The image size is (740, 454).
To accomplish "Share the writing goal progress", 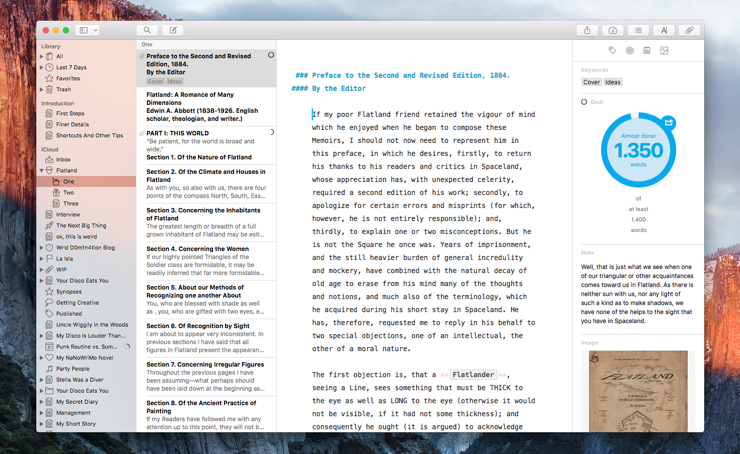I will pyautogui.click(x=669, y=123).
